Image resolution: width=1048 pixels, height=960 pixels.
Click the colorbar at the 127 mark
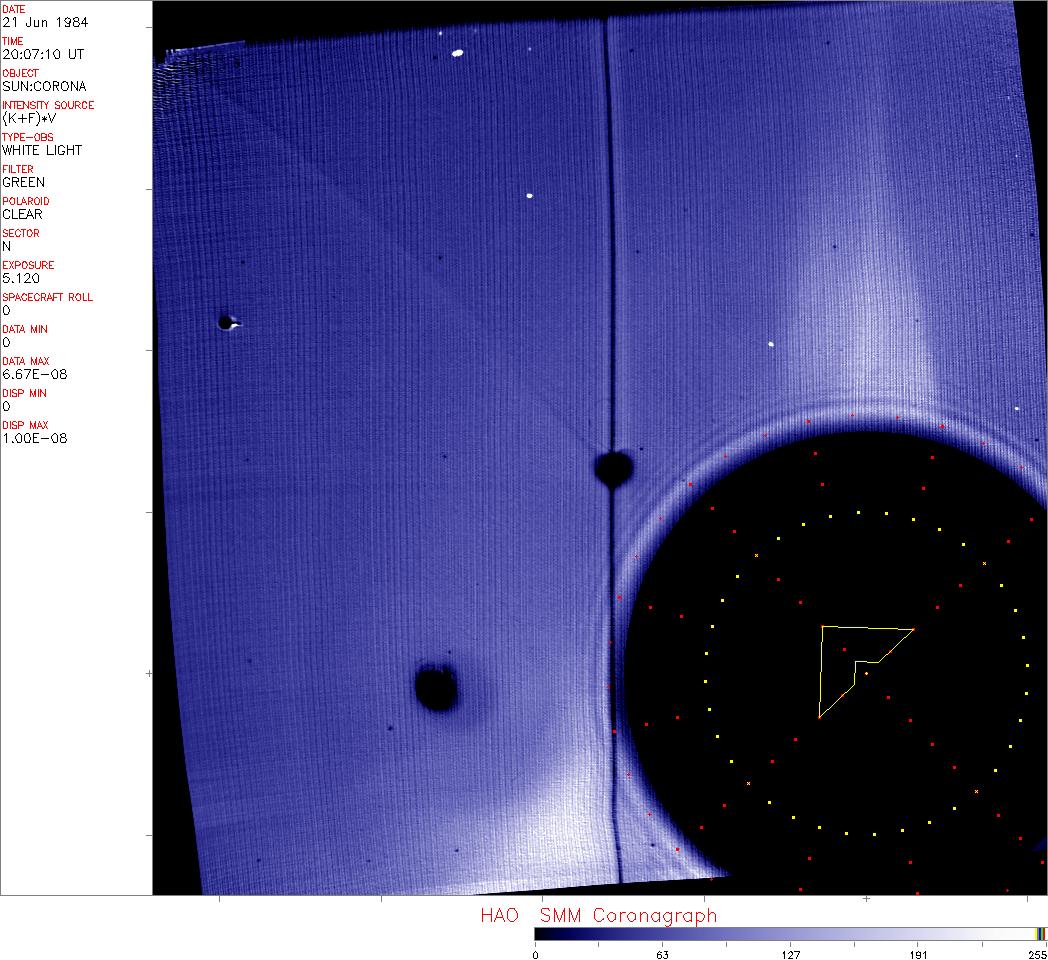click(790, 933)
